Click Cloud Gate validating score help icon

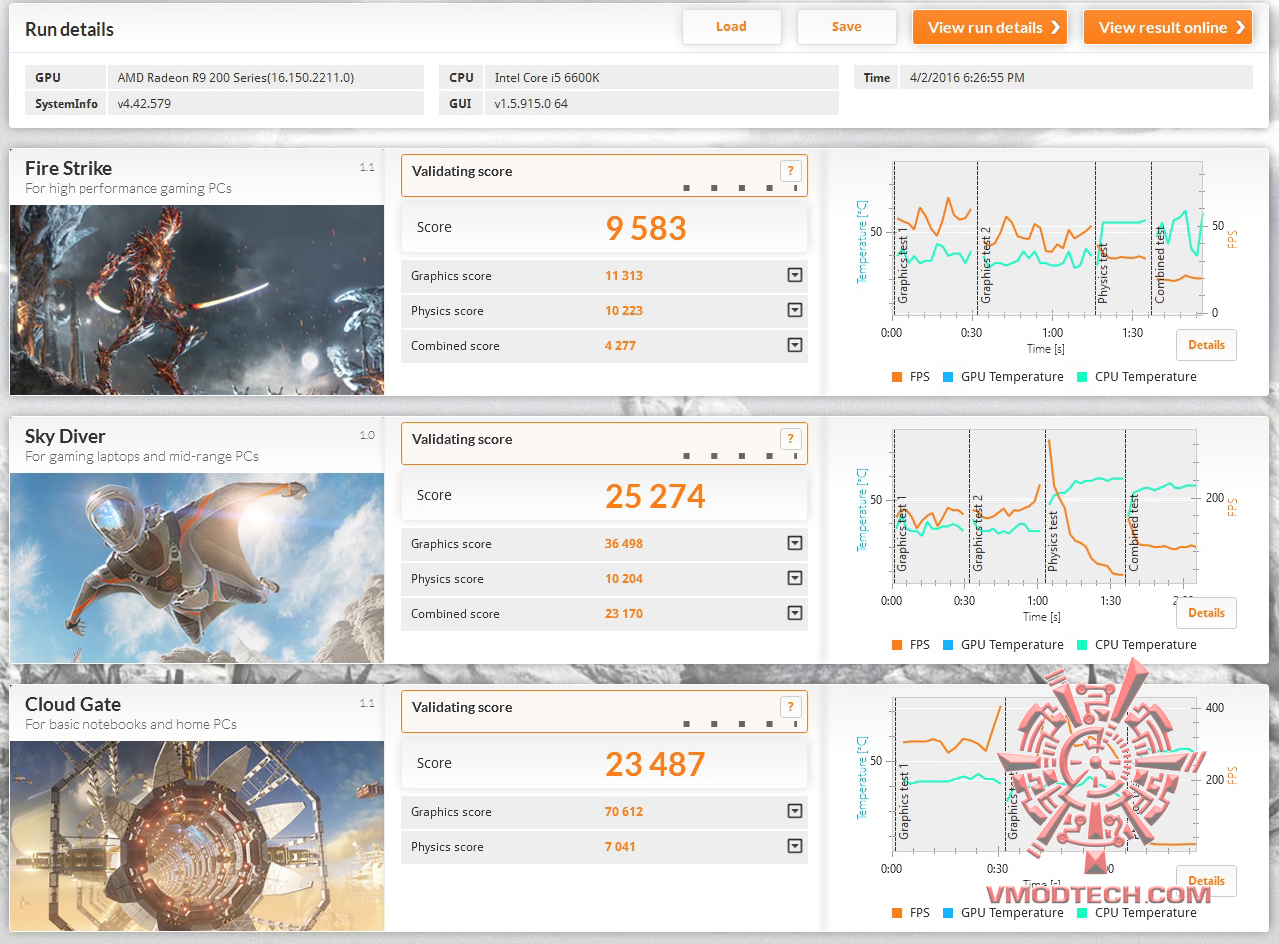coord(790,707)
